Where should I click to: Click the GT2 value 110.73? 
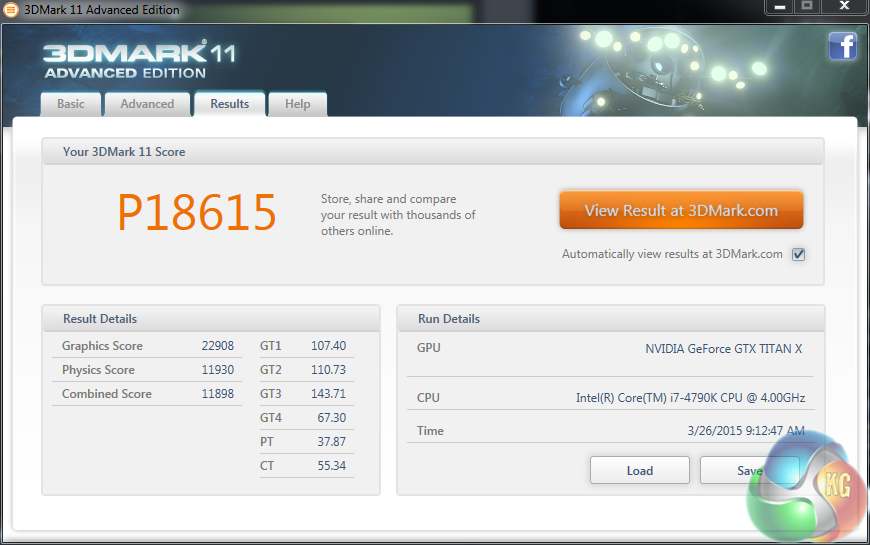328,370
